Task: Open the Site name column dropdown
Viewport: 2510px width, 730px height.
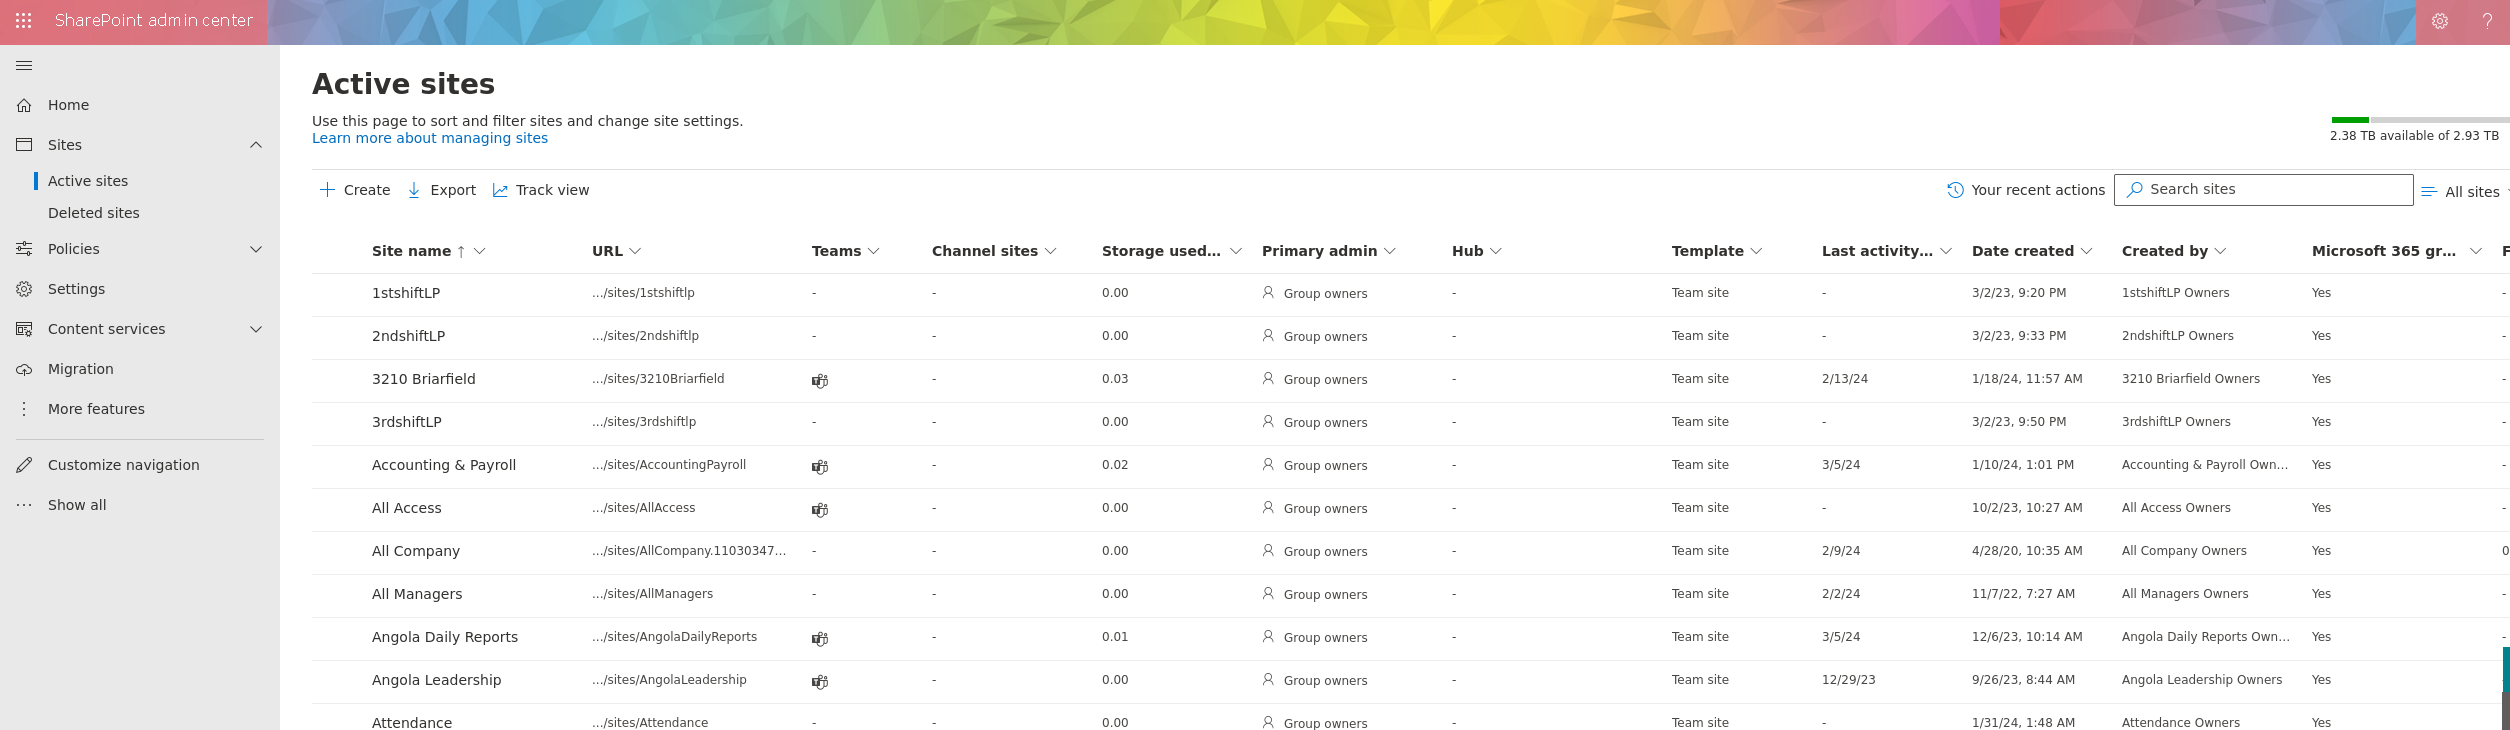Action: [480, 251]
